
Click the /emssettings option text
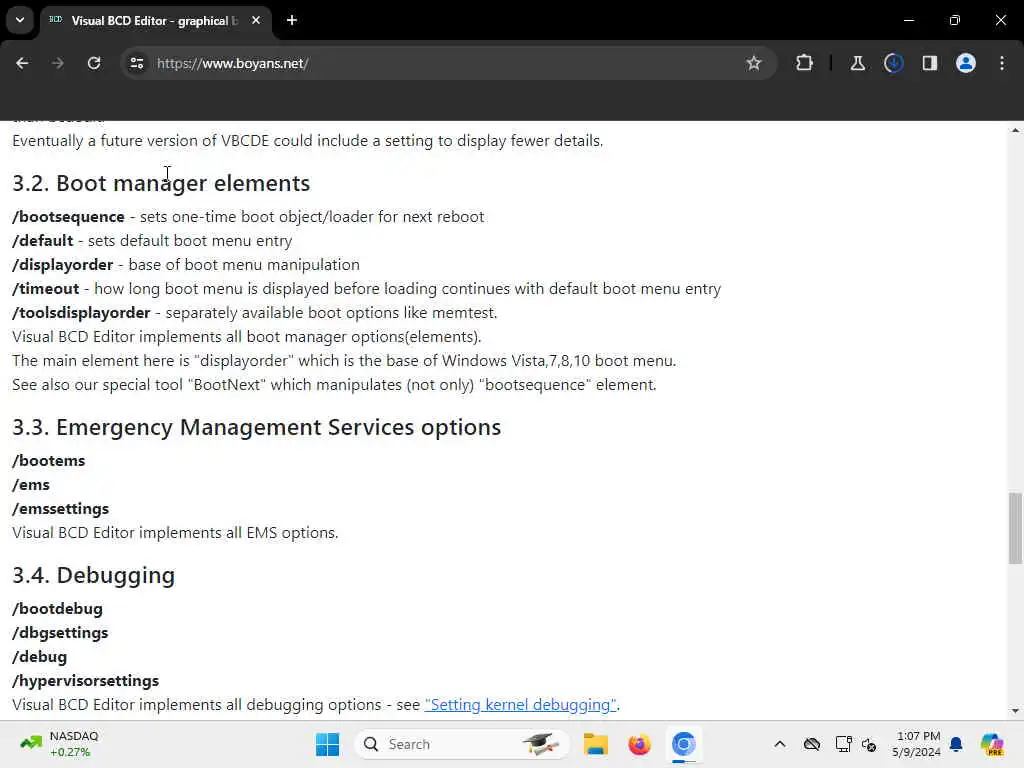pyautogui.click(x=60, y=509)
